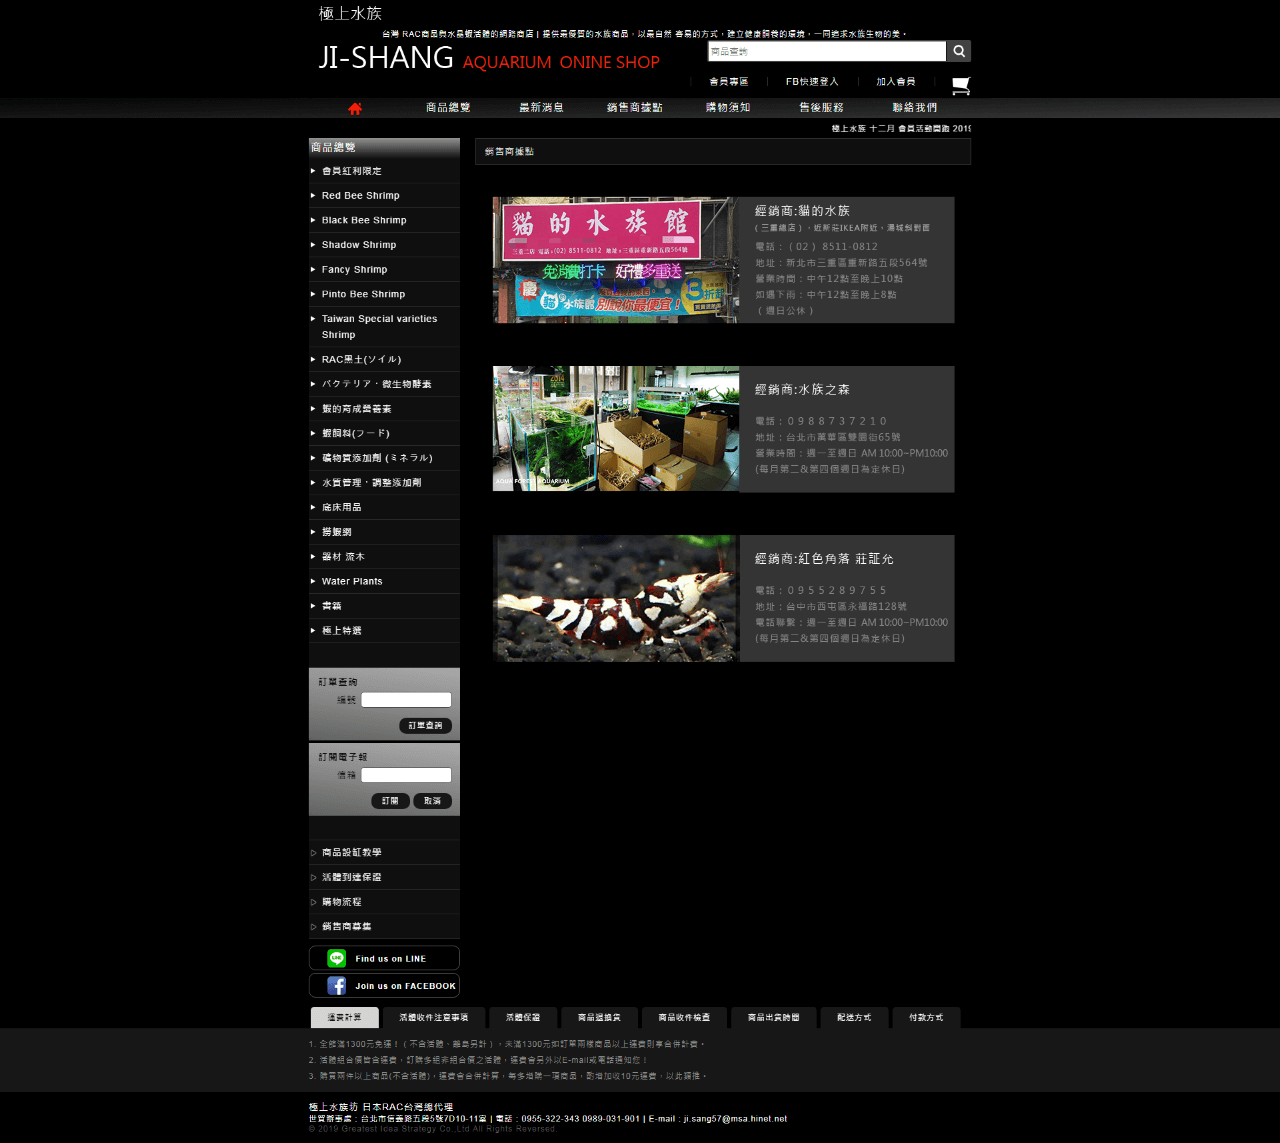Open 銷售商據點 in navigation bar
Image resolution: width=1280 pixels, height=1143 pixels.
click(x=635, y=108)
